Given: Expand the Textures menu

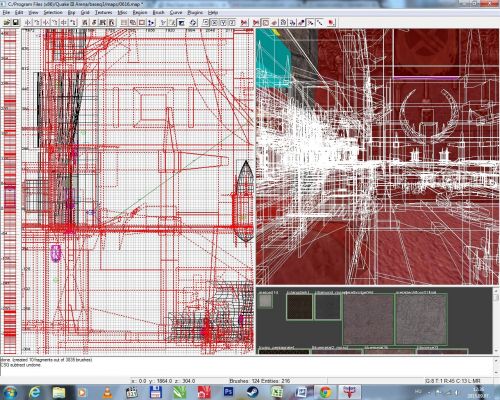Looking at the screenshot, I should tap(103, 12).
